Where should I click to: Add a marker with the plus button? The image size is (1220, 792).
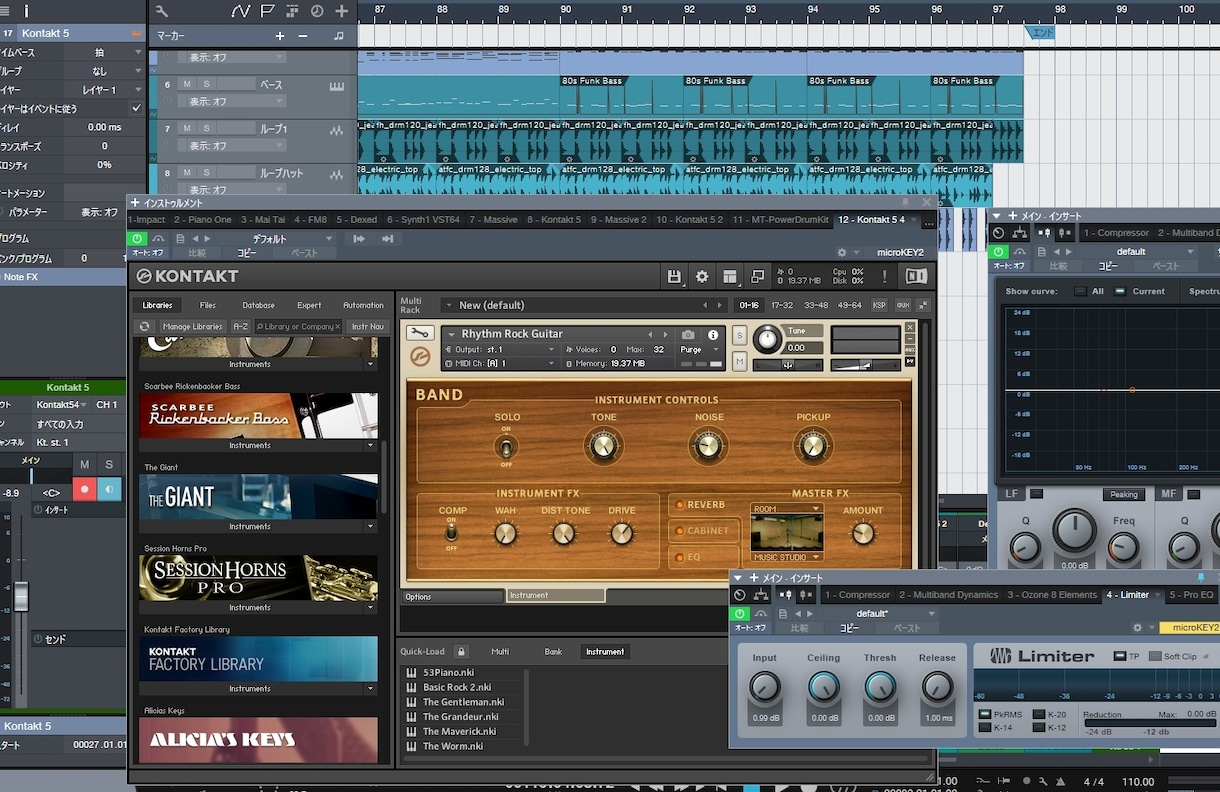tap(280, 36)
